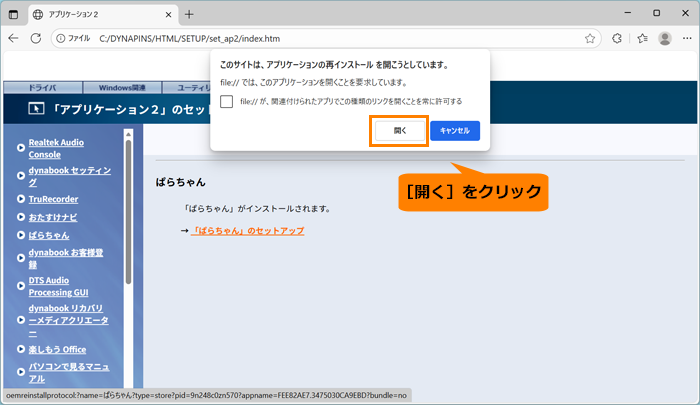Click the cursor icon beside the アプリケーション2 heading
Screen dimensions: 700x405
pos(36,109)
